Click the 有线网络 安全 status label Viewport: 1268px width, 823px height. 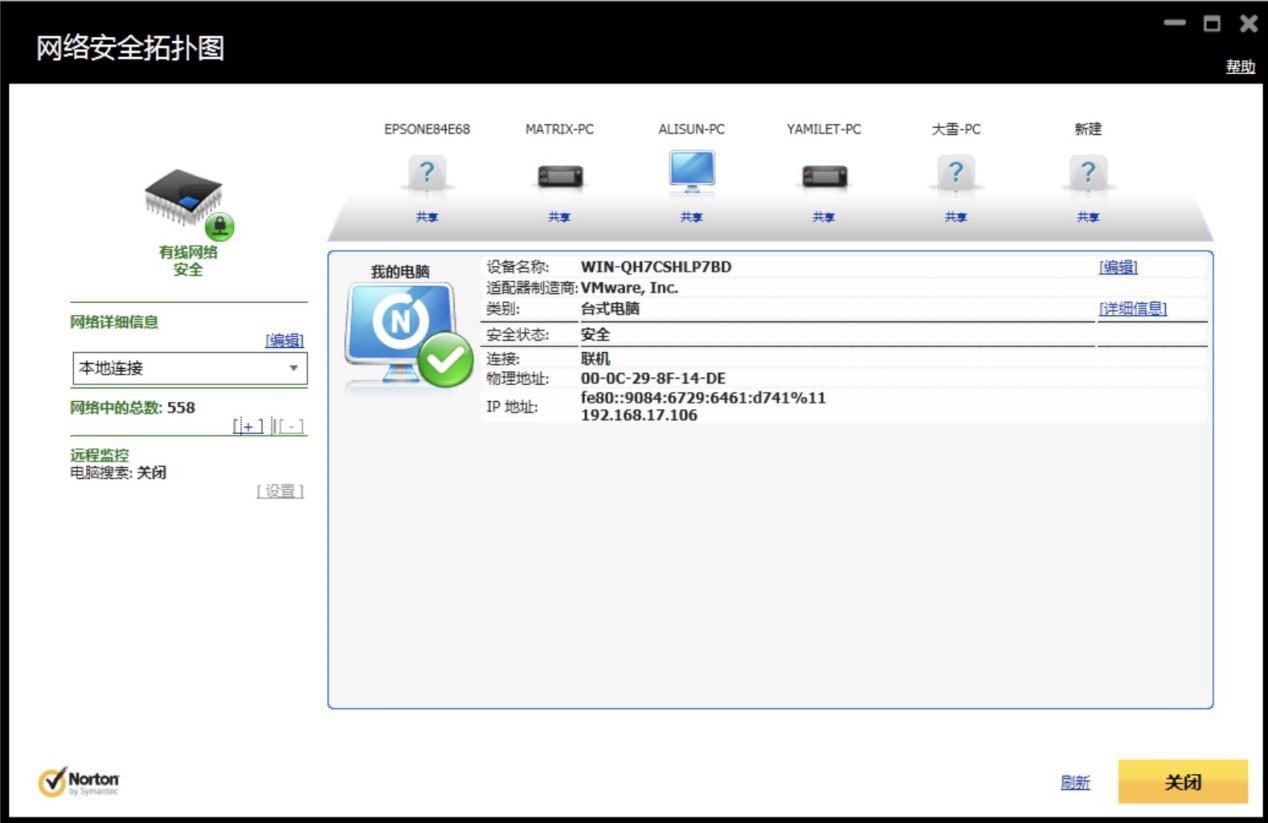[188, 262]
